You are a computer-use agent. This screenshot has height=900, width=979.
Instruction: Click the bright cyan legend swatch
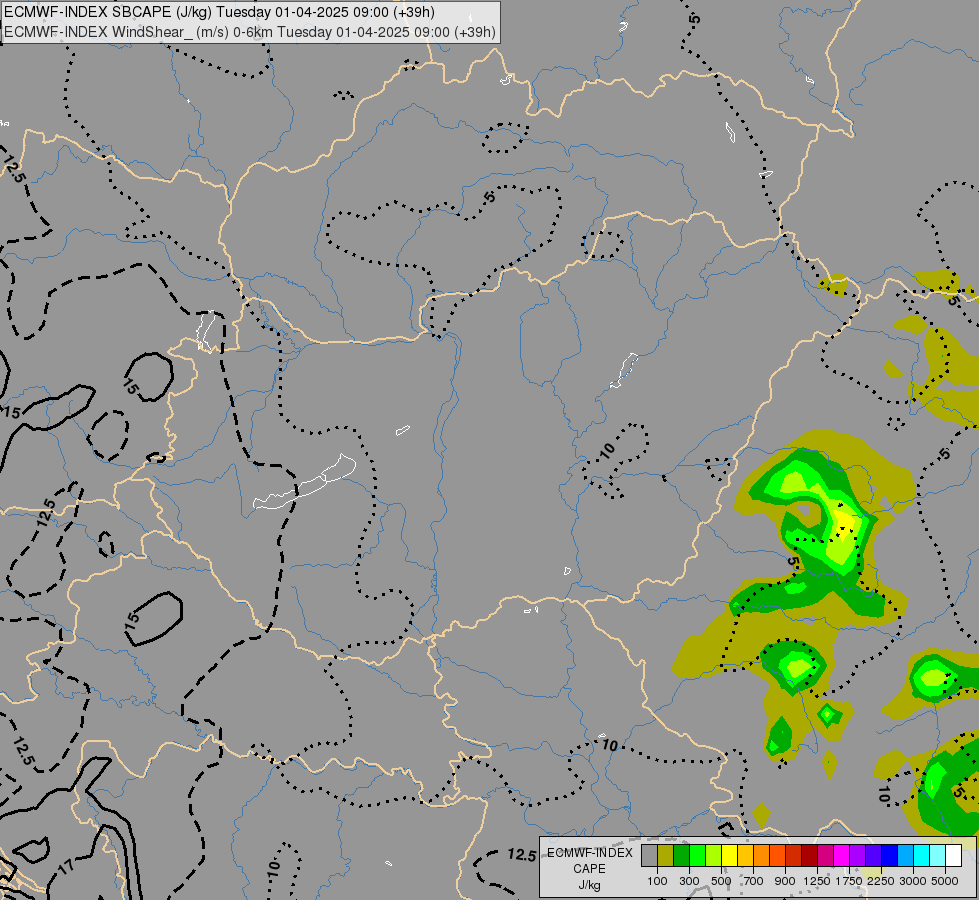(x=922, y=856)
